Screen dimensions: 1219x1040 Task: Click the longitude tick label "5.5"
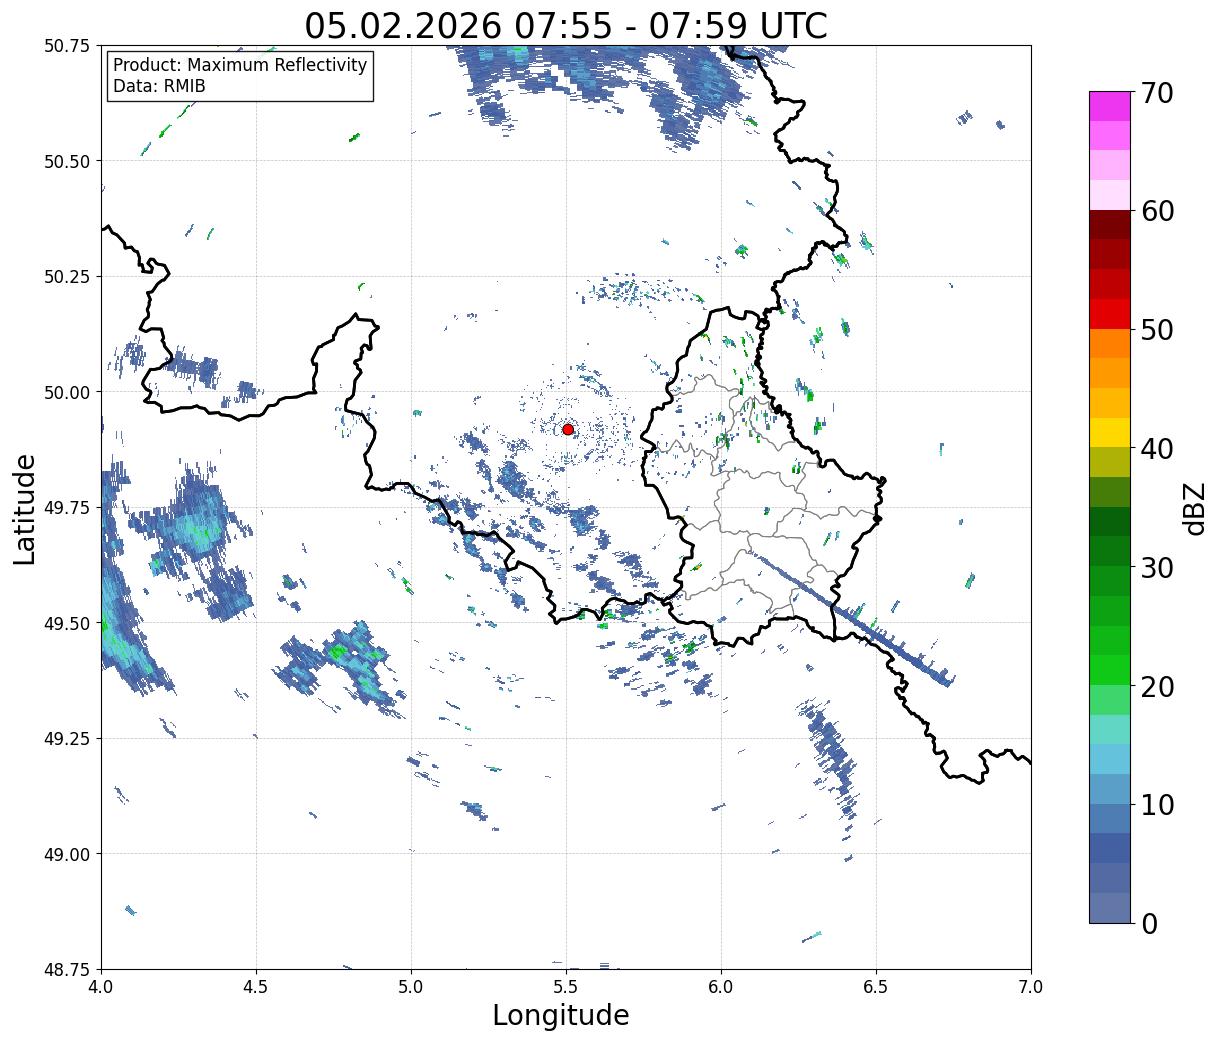point(566,987)
